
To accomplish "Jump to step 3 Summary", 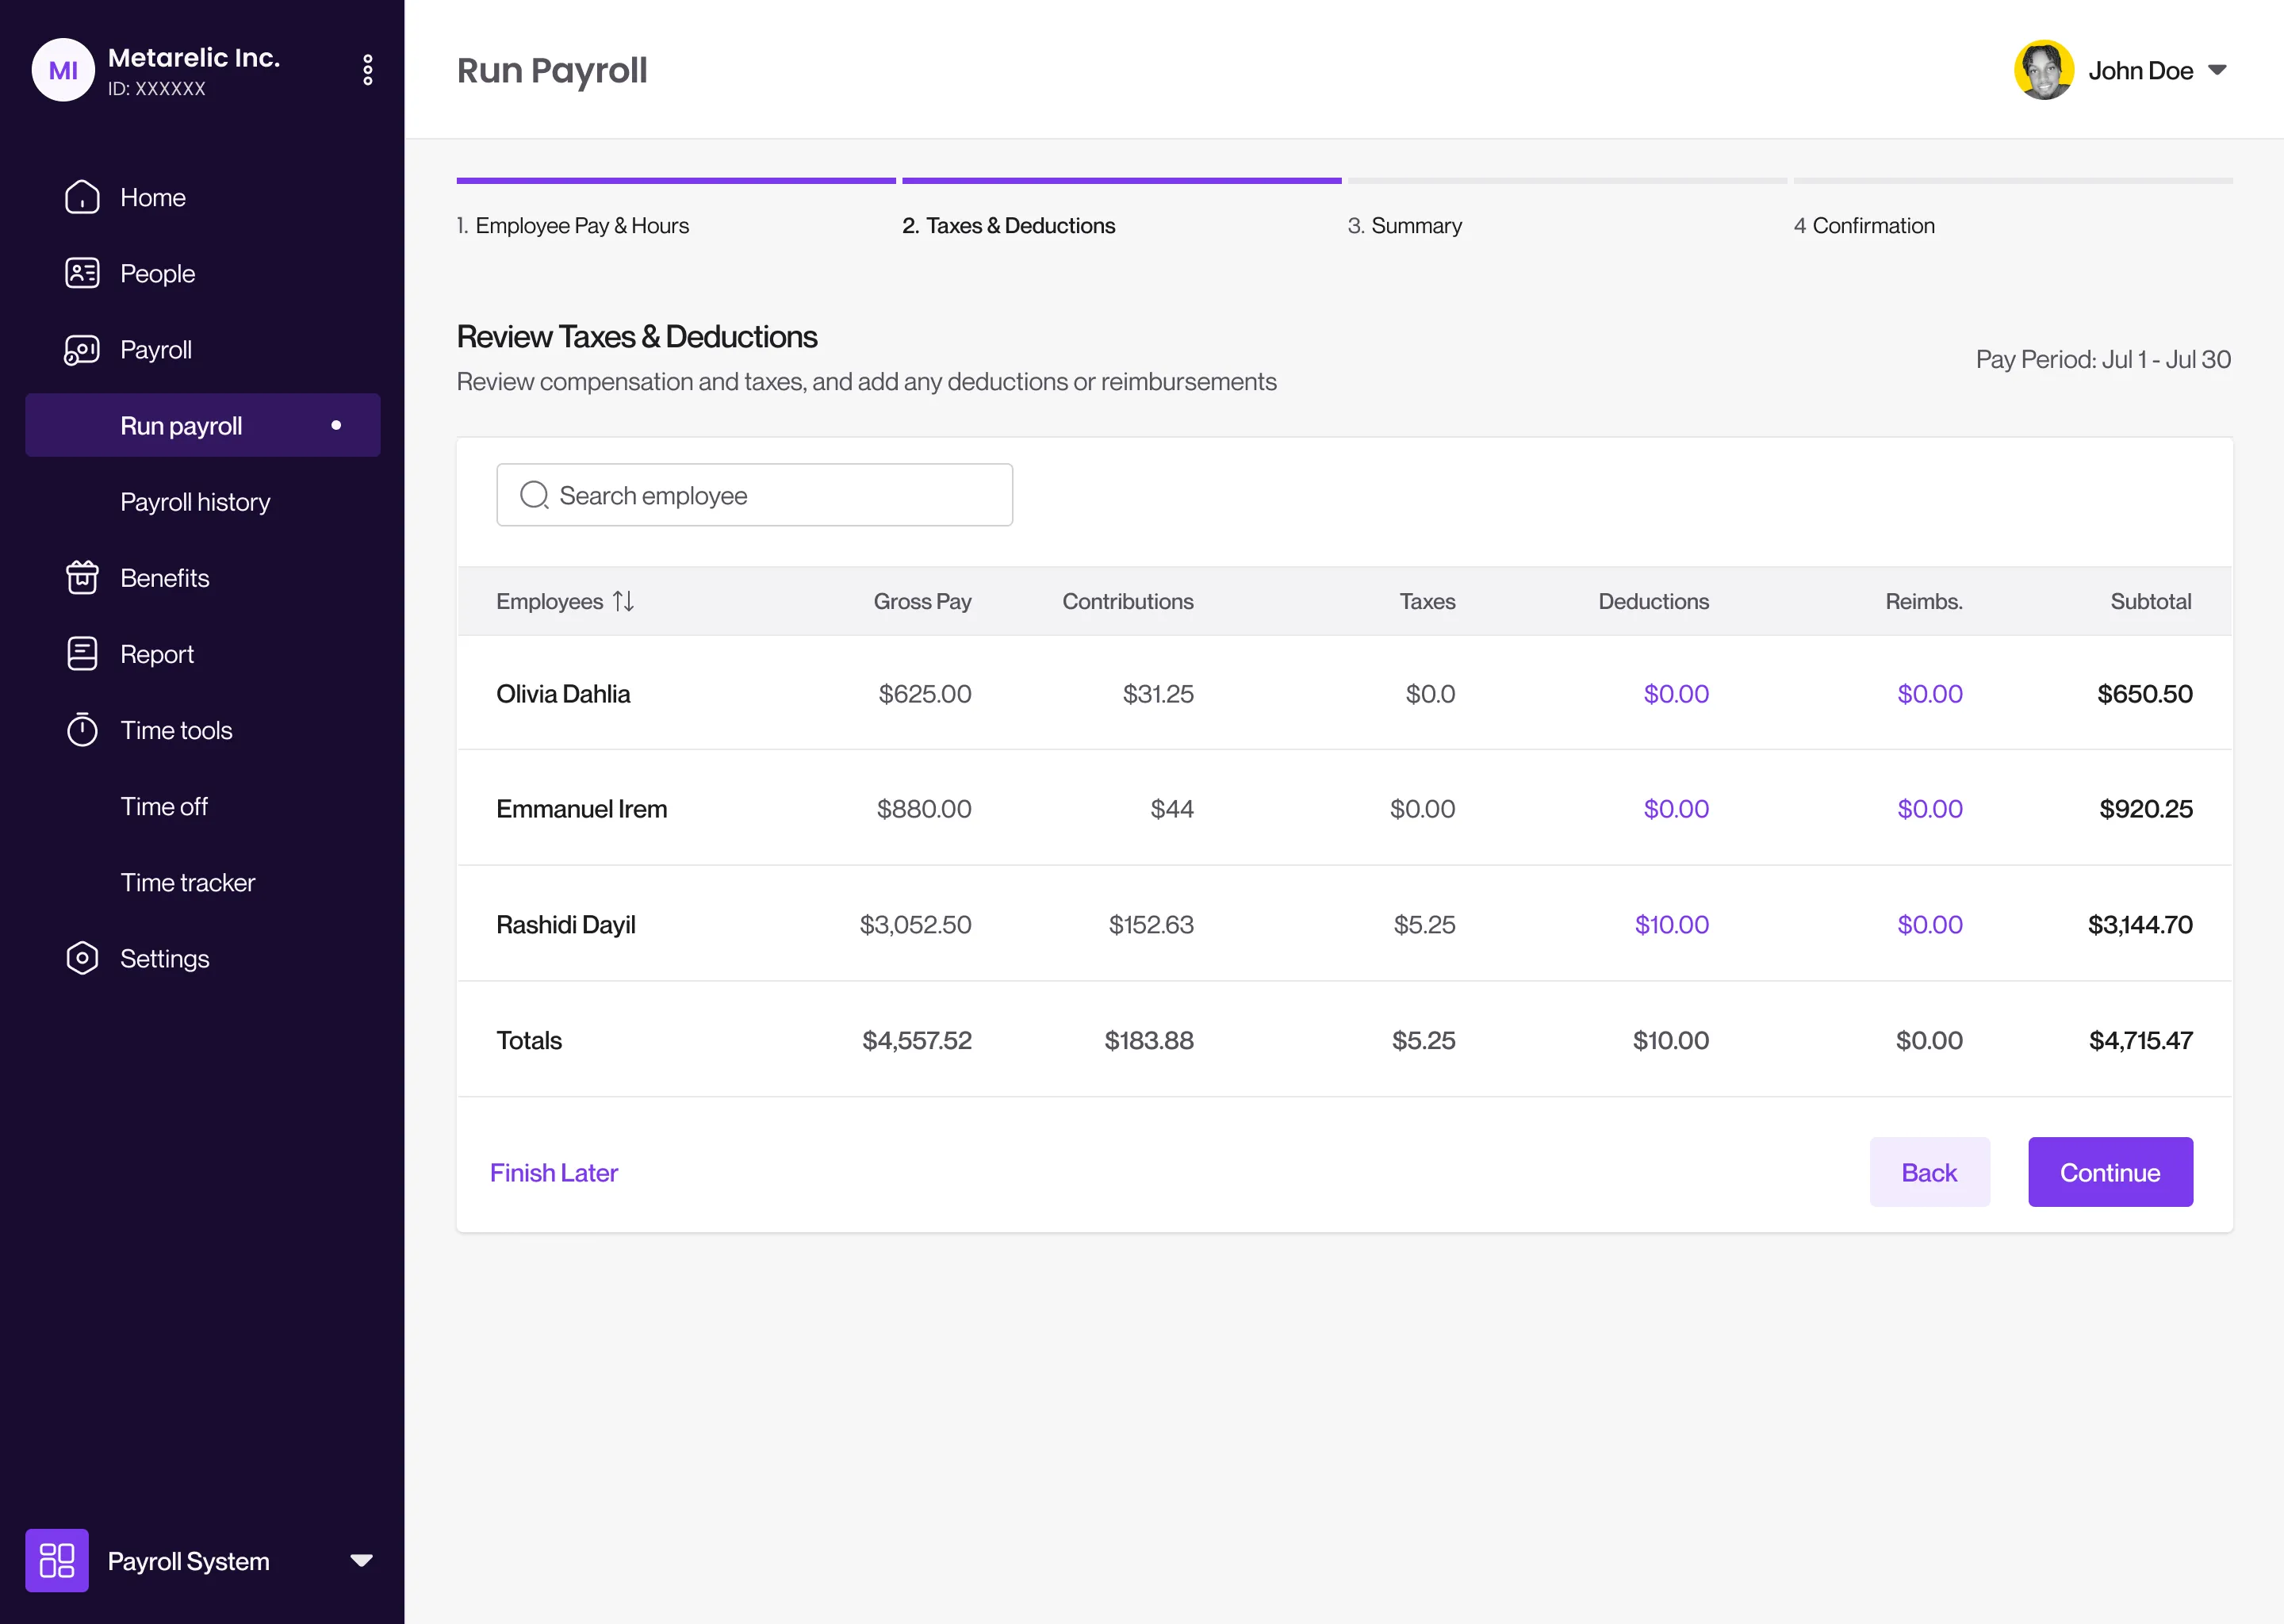I will 1405,225.
